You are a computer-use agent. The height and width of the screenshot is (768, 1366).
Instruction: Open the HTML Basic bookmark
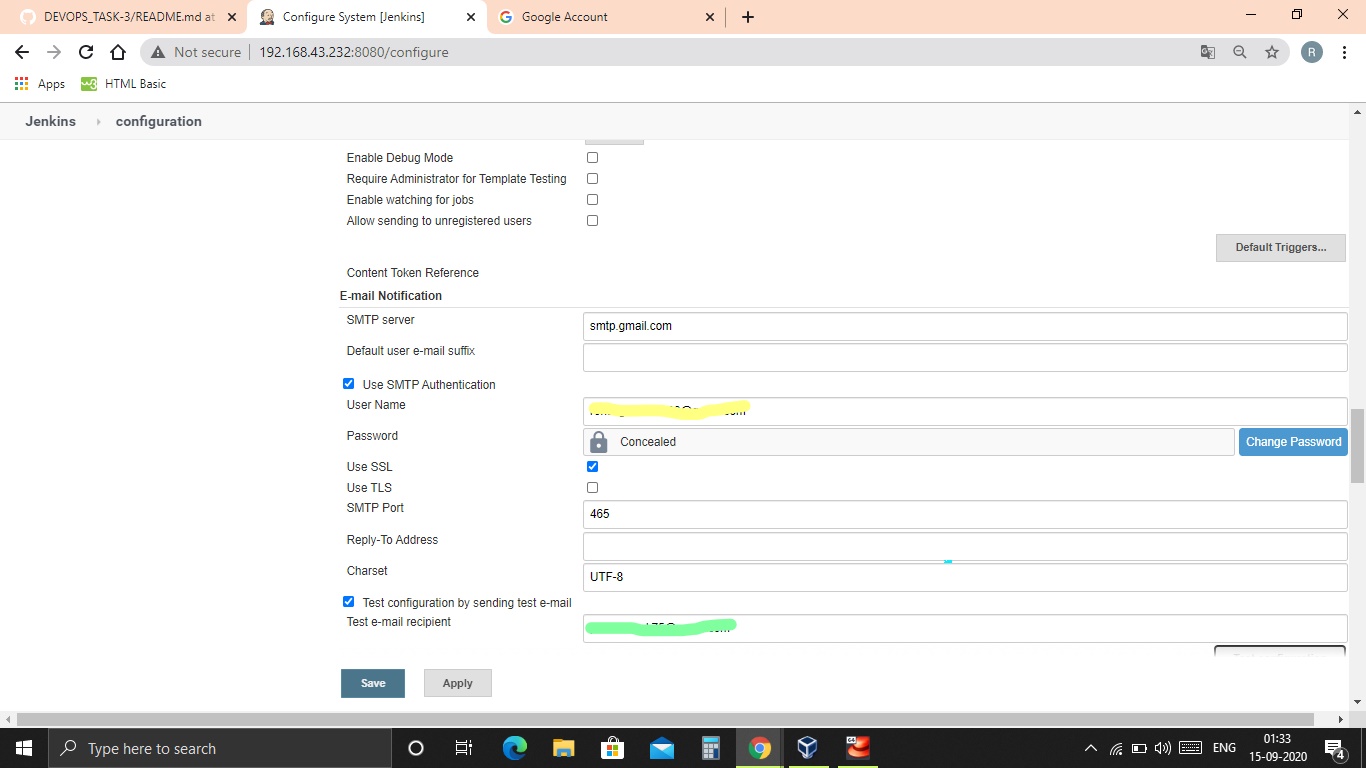coord(124,84)
